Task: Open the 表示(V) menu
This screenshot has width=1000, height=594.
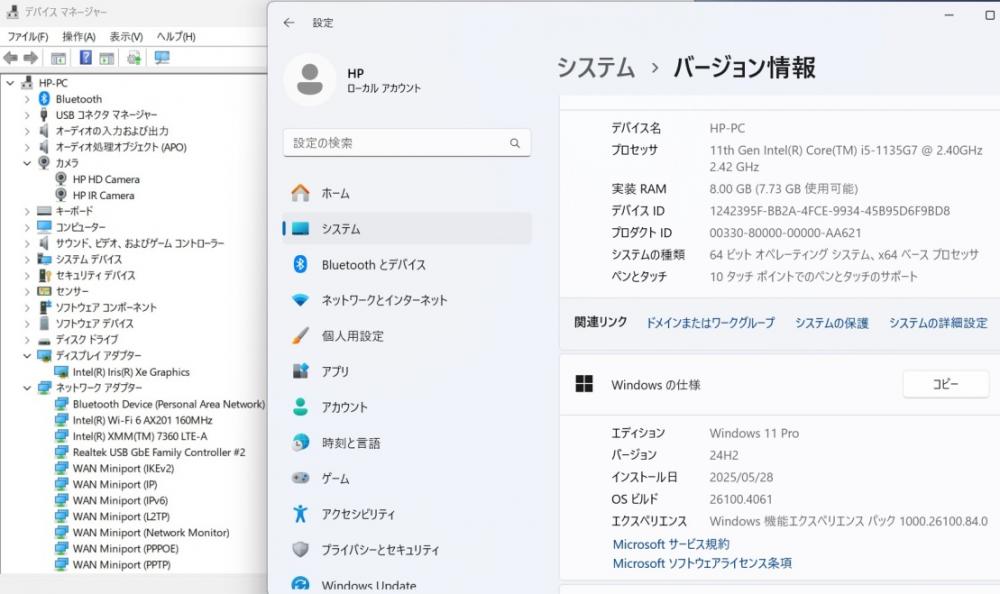Action: (126, 37)
